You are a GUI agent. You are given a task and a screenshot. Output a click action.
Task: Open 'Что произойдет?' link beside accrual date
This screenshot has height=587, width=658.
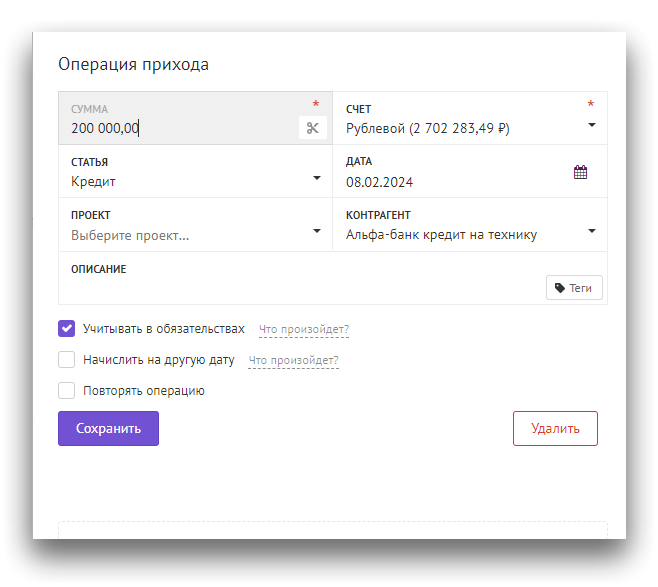pos(293,361)
